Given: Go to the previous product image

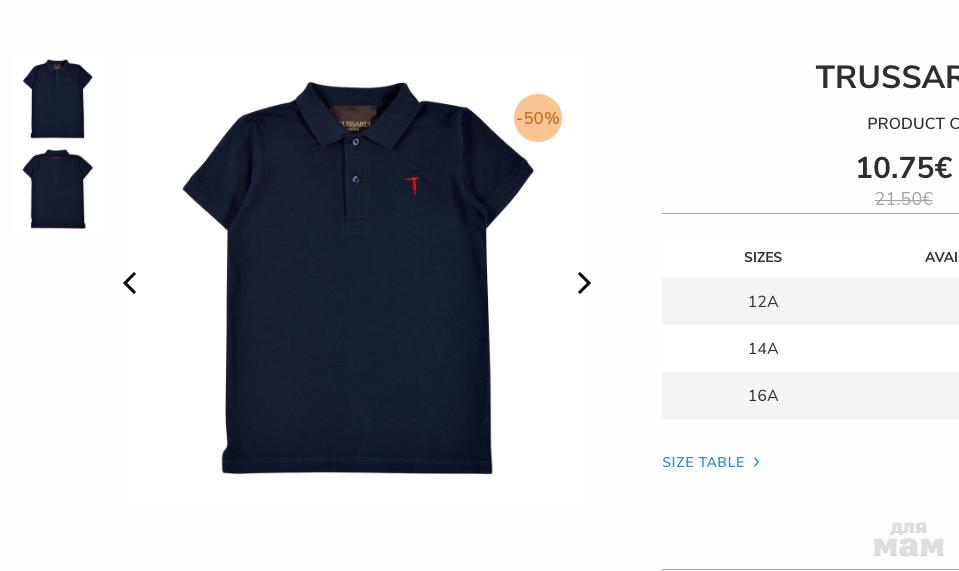Looking at the screenshot, I should click(130, 283).
